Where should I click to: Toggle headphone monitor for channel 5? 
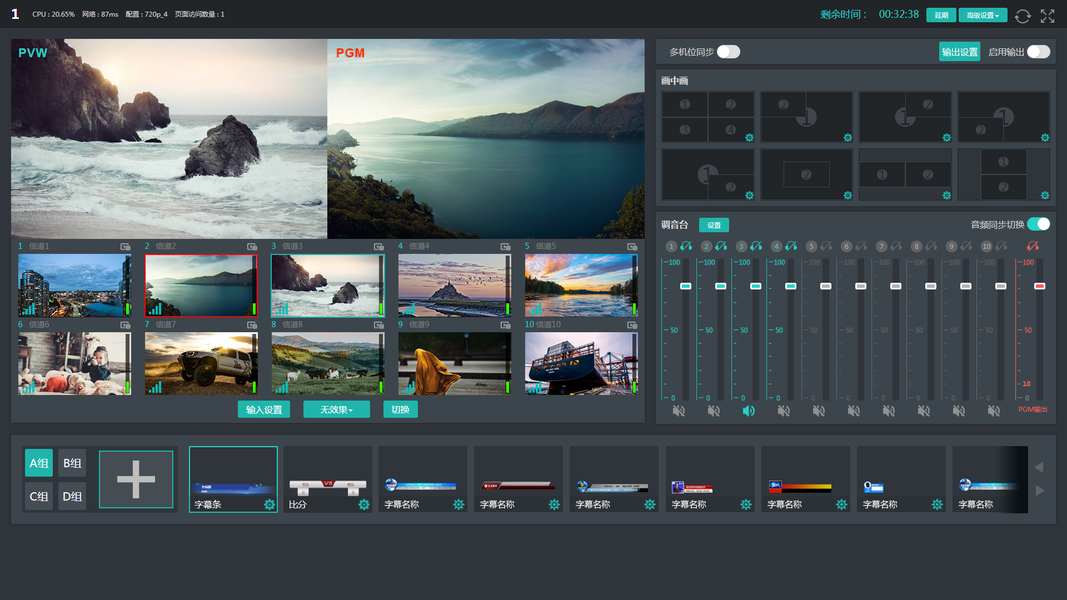pos(826,246)
